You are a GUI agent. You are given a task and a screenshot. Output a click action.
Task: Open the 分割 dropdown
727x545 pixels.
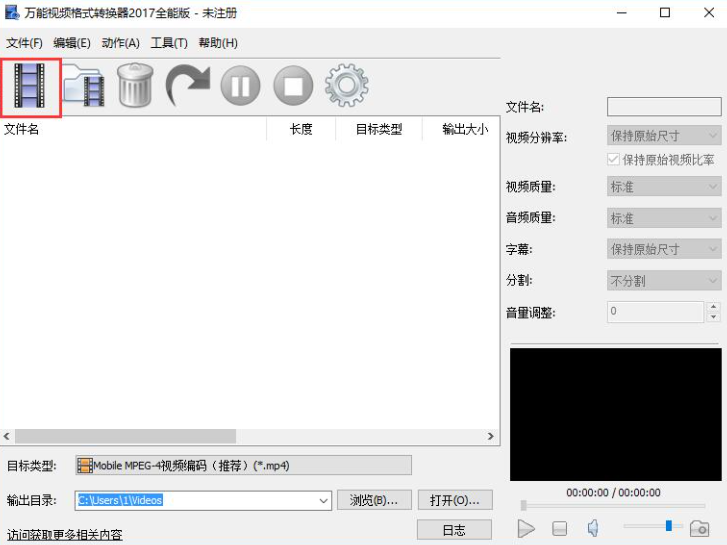point(664,281)
